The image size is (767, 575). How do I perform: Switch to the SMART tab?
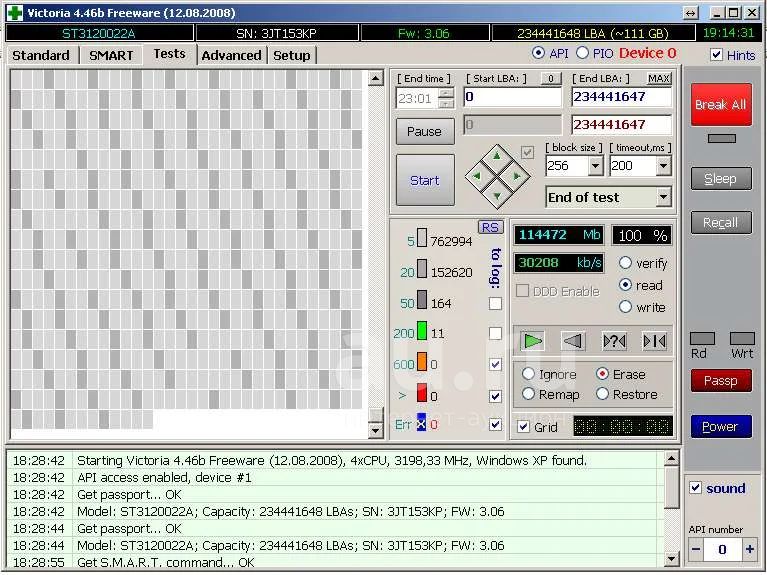[111, 55]
